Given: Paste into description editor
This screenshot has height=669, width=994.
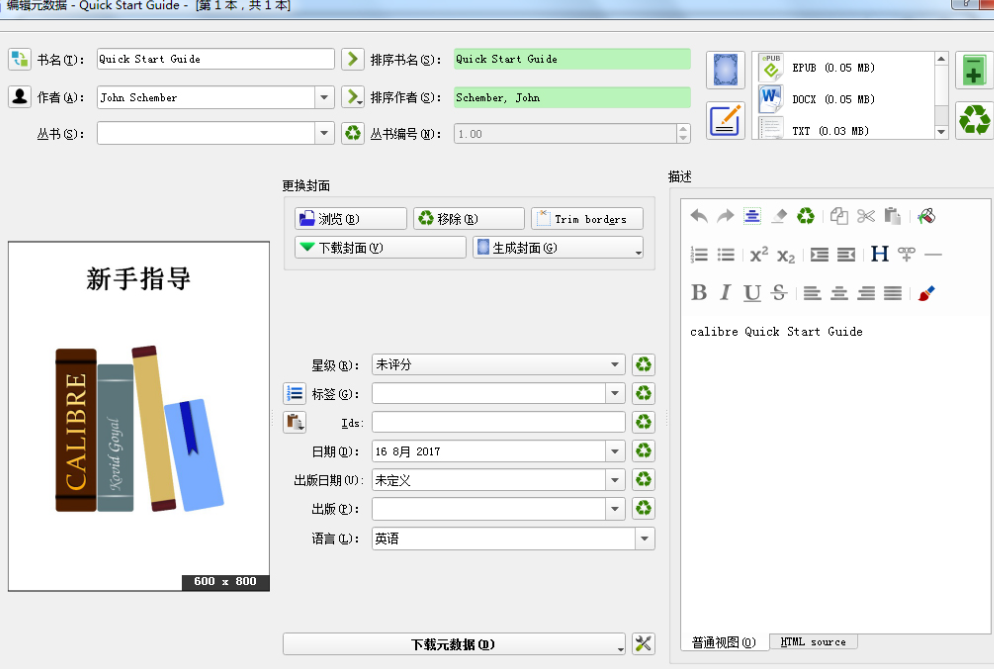Looking at the screenshot, I should click(892, 216).
